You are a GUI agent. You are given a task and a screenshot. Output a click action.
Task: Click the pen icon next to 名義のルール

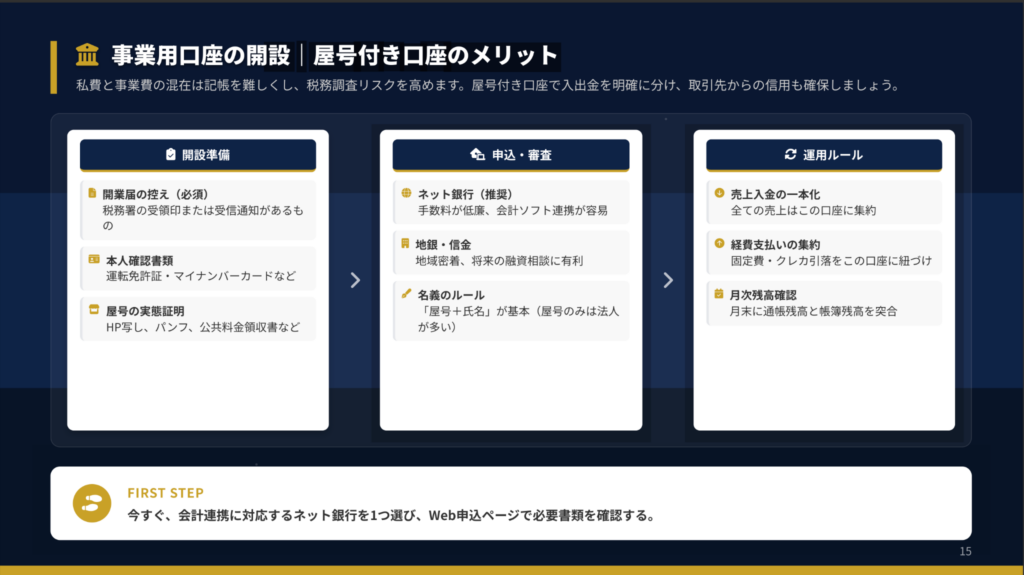tap(405, 295)
